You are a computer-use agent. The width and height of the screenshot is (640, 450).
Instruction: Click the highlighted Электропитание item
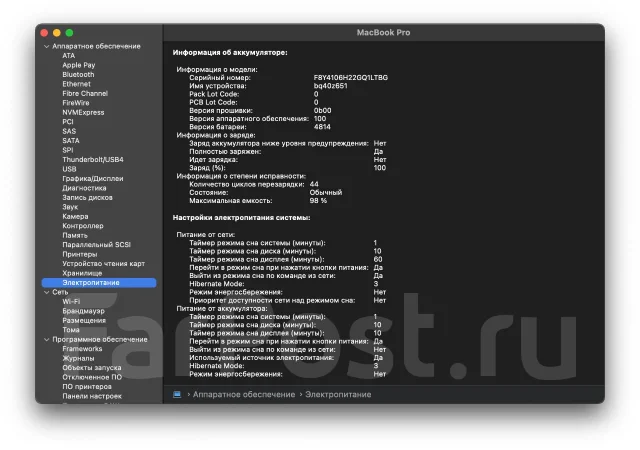(99, 283)
